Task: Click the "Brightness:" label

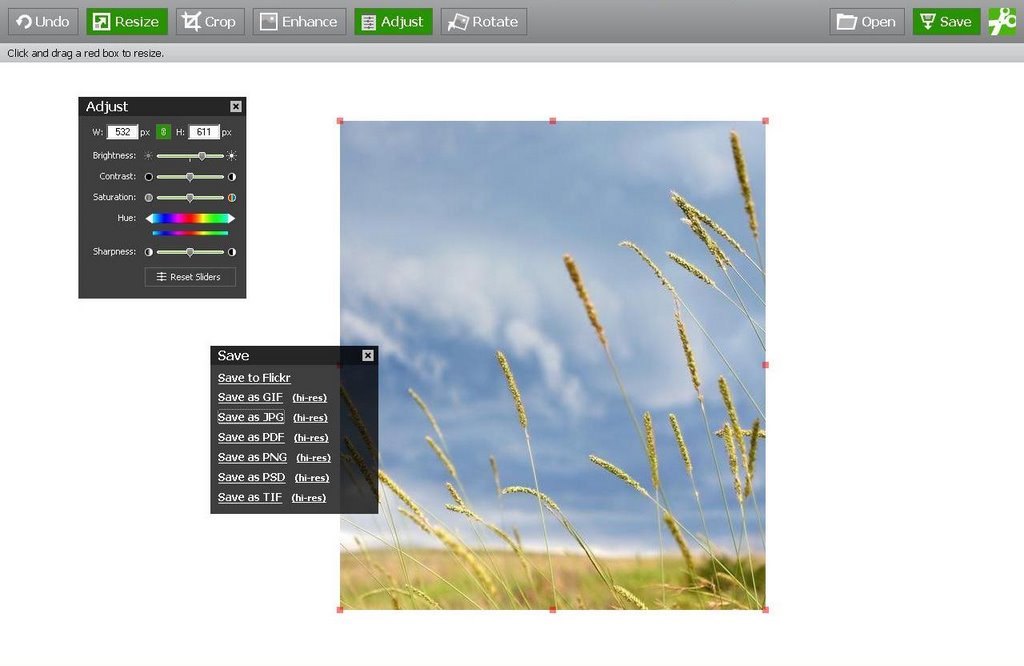Action: (x=114, y=155)
